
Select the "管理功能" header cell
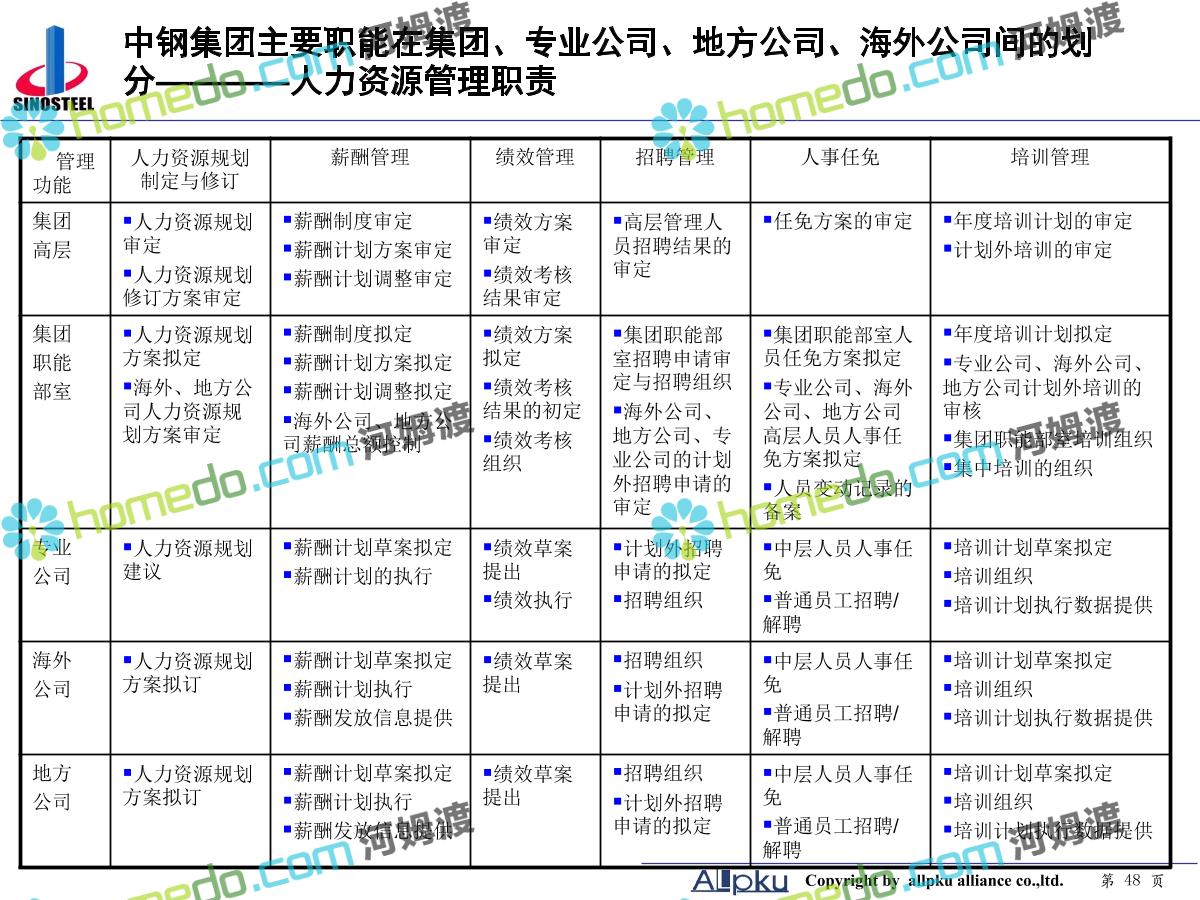coord(65,172)
